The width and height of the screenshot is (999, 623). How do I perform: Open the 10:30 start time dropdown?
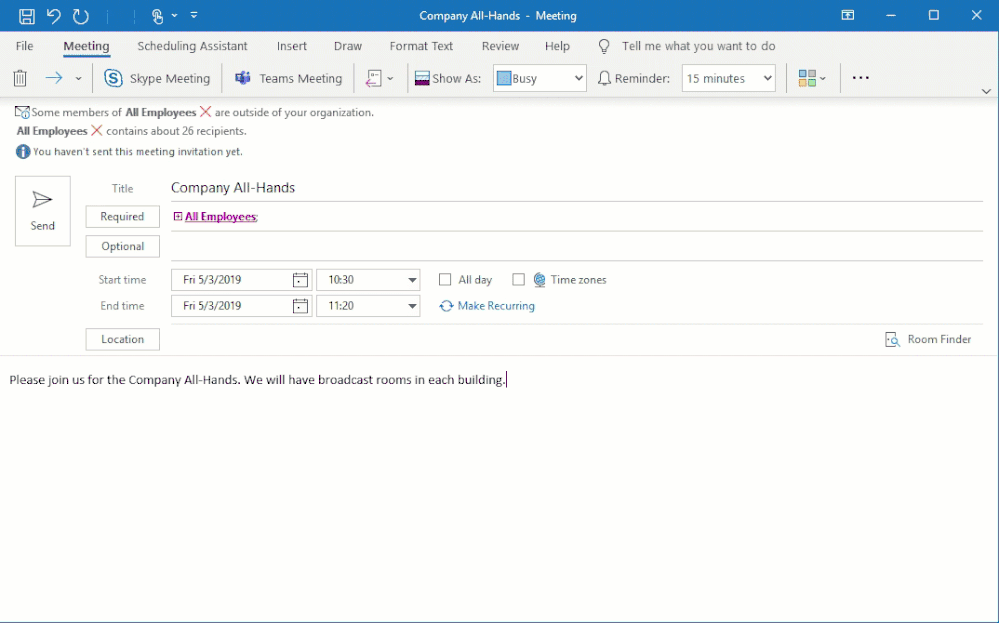tap(412, 280)
